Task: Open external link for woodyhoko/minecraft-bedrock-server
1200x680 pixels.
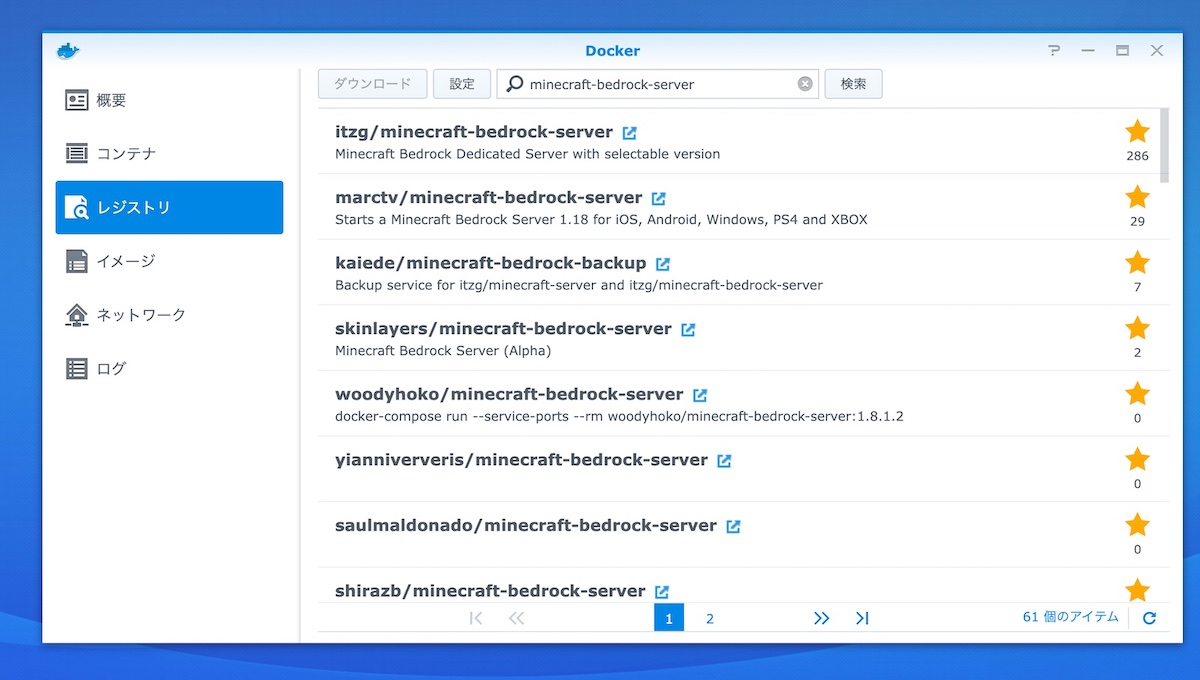Action: pos(700,395)
